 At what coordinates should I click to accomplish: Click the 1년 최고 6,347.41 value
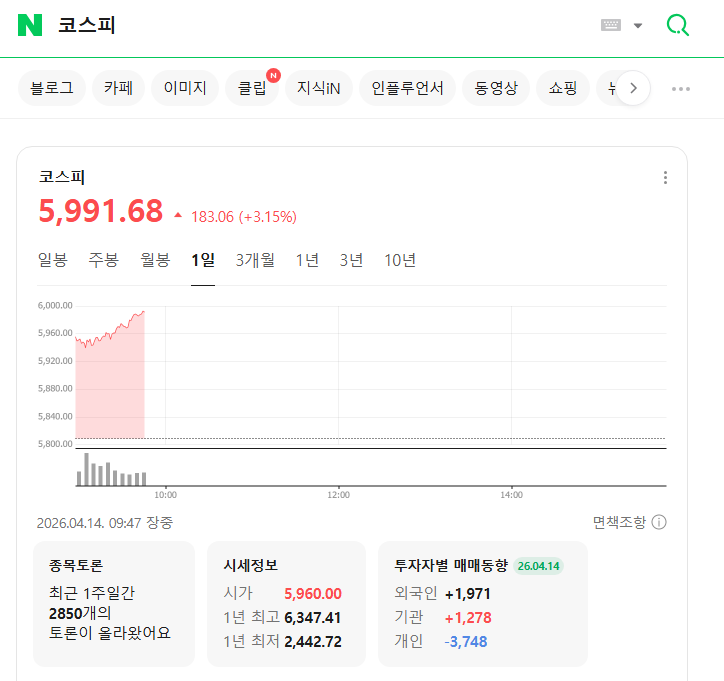click(313, 617)
